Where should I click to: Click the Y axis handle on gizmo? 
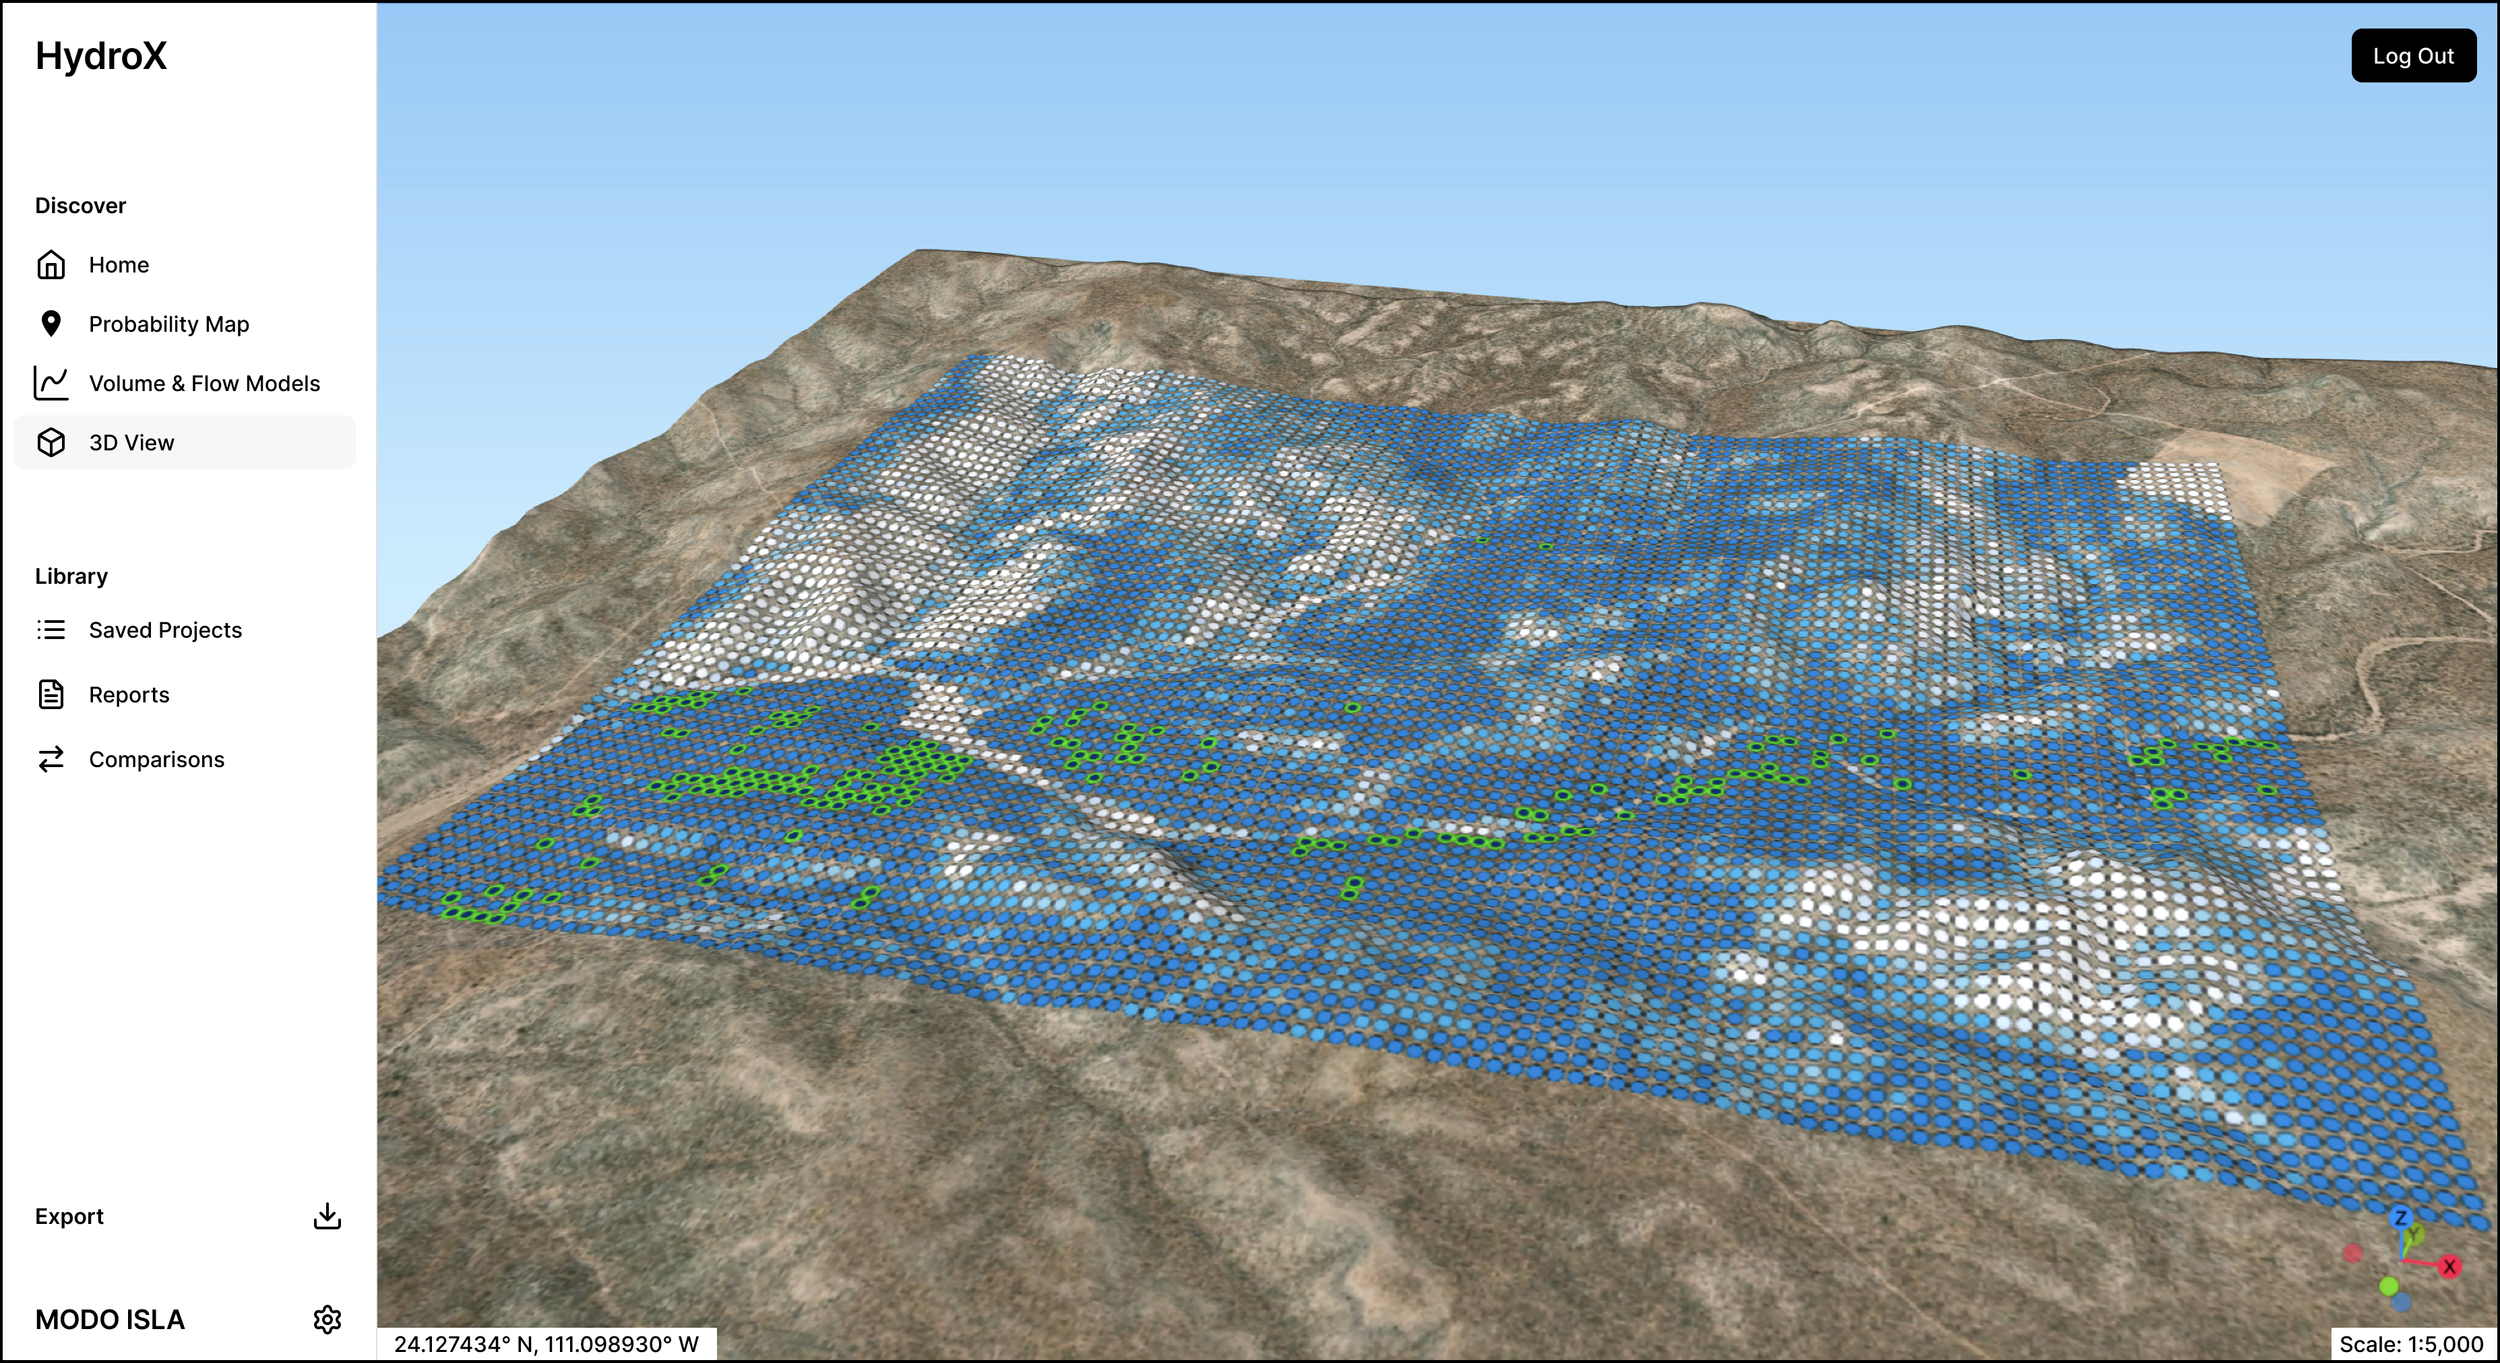2414,1236
